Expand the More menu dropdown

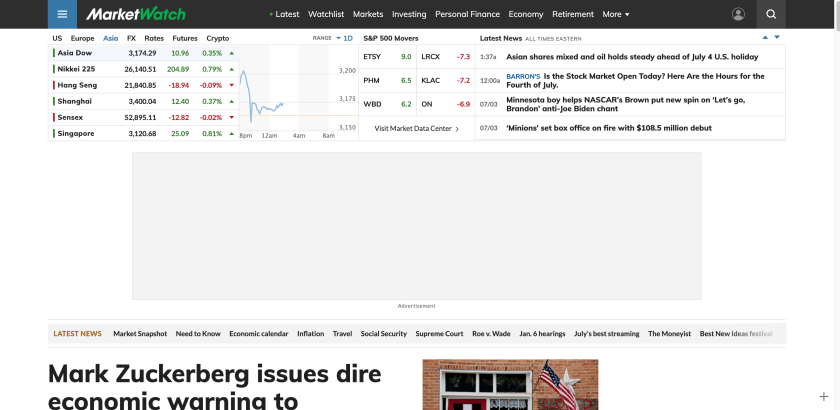(616, 14)
